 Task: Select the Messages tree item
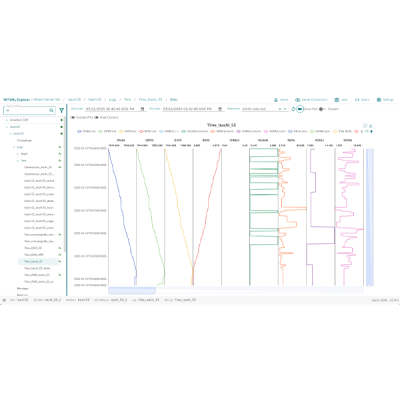point(23,288)
